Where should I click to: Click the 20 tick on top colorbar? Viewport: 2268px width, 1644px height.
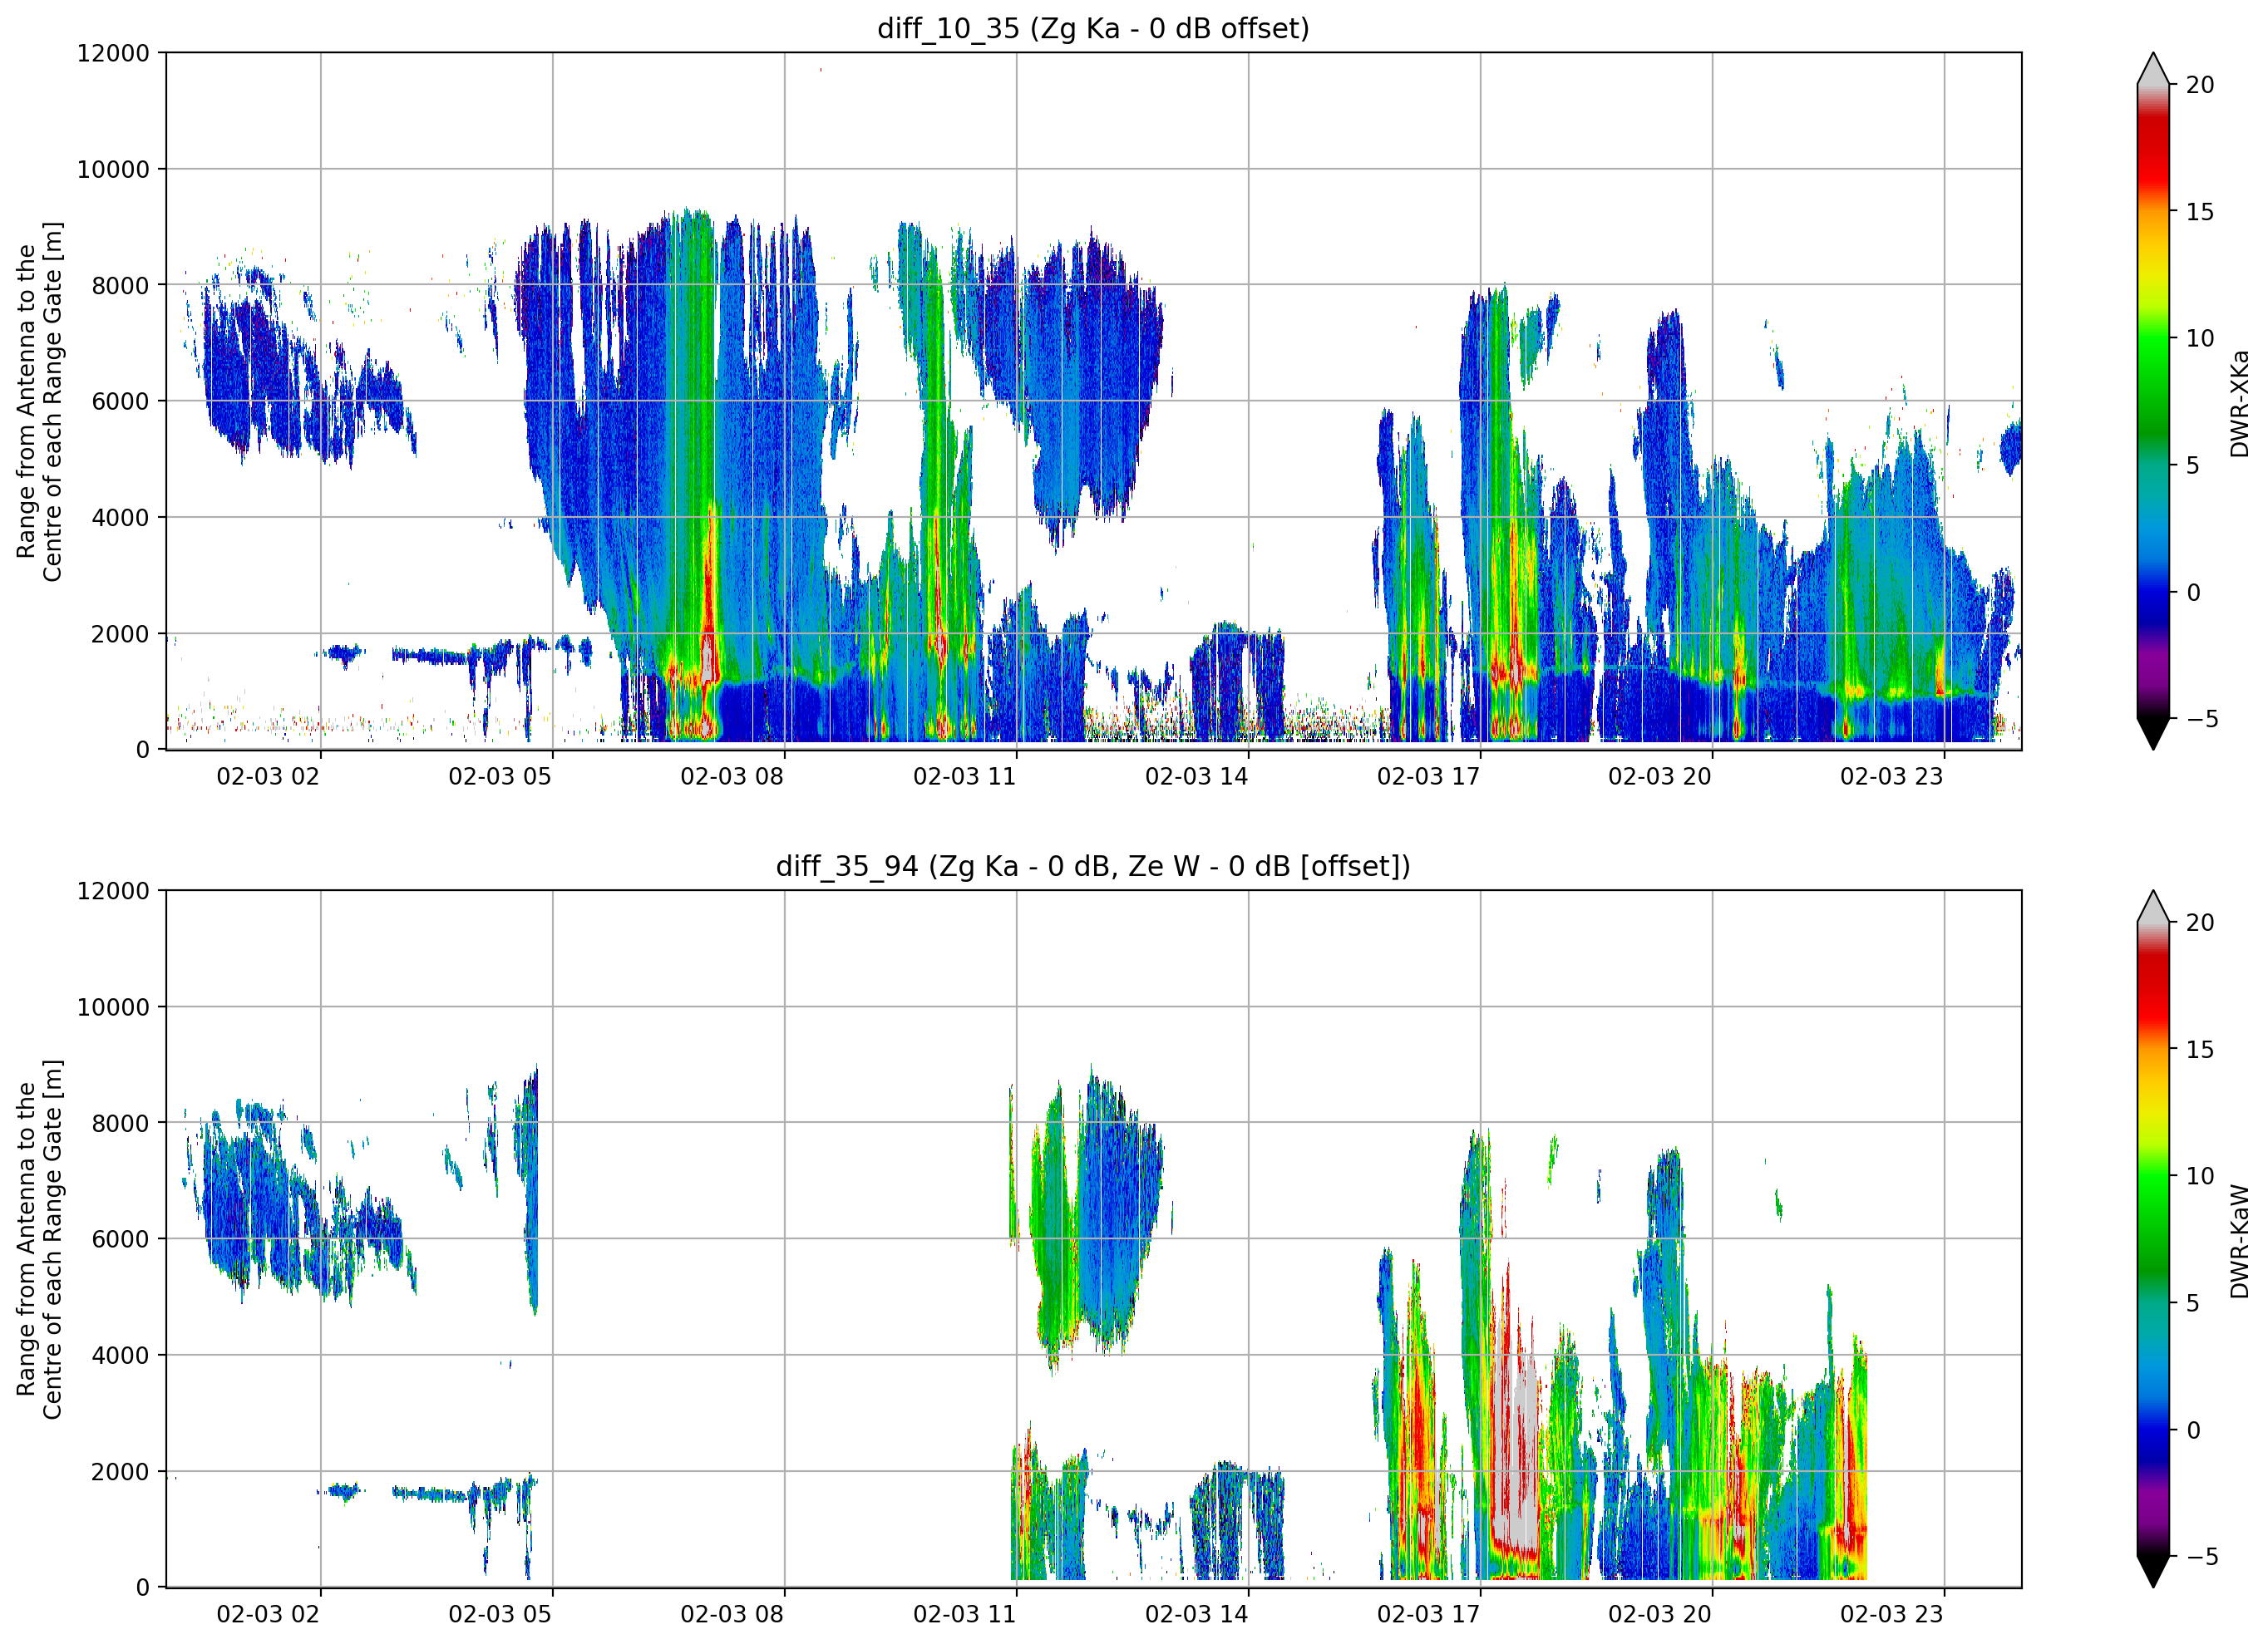(x=2199, y=85)
